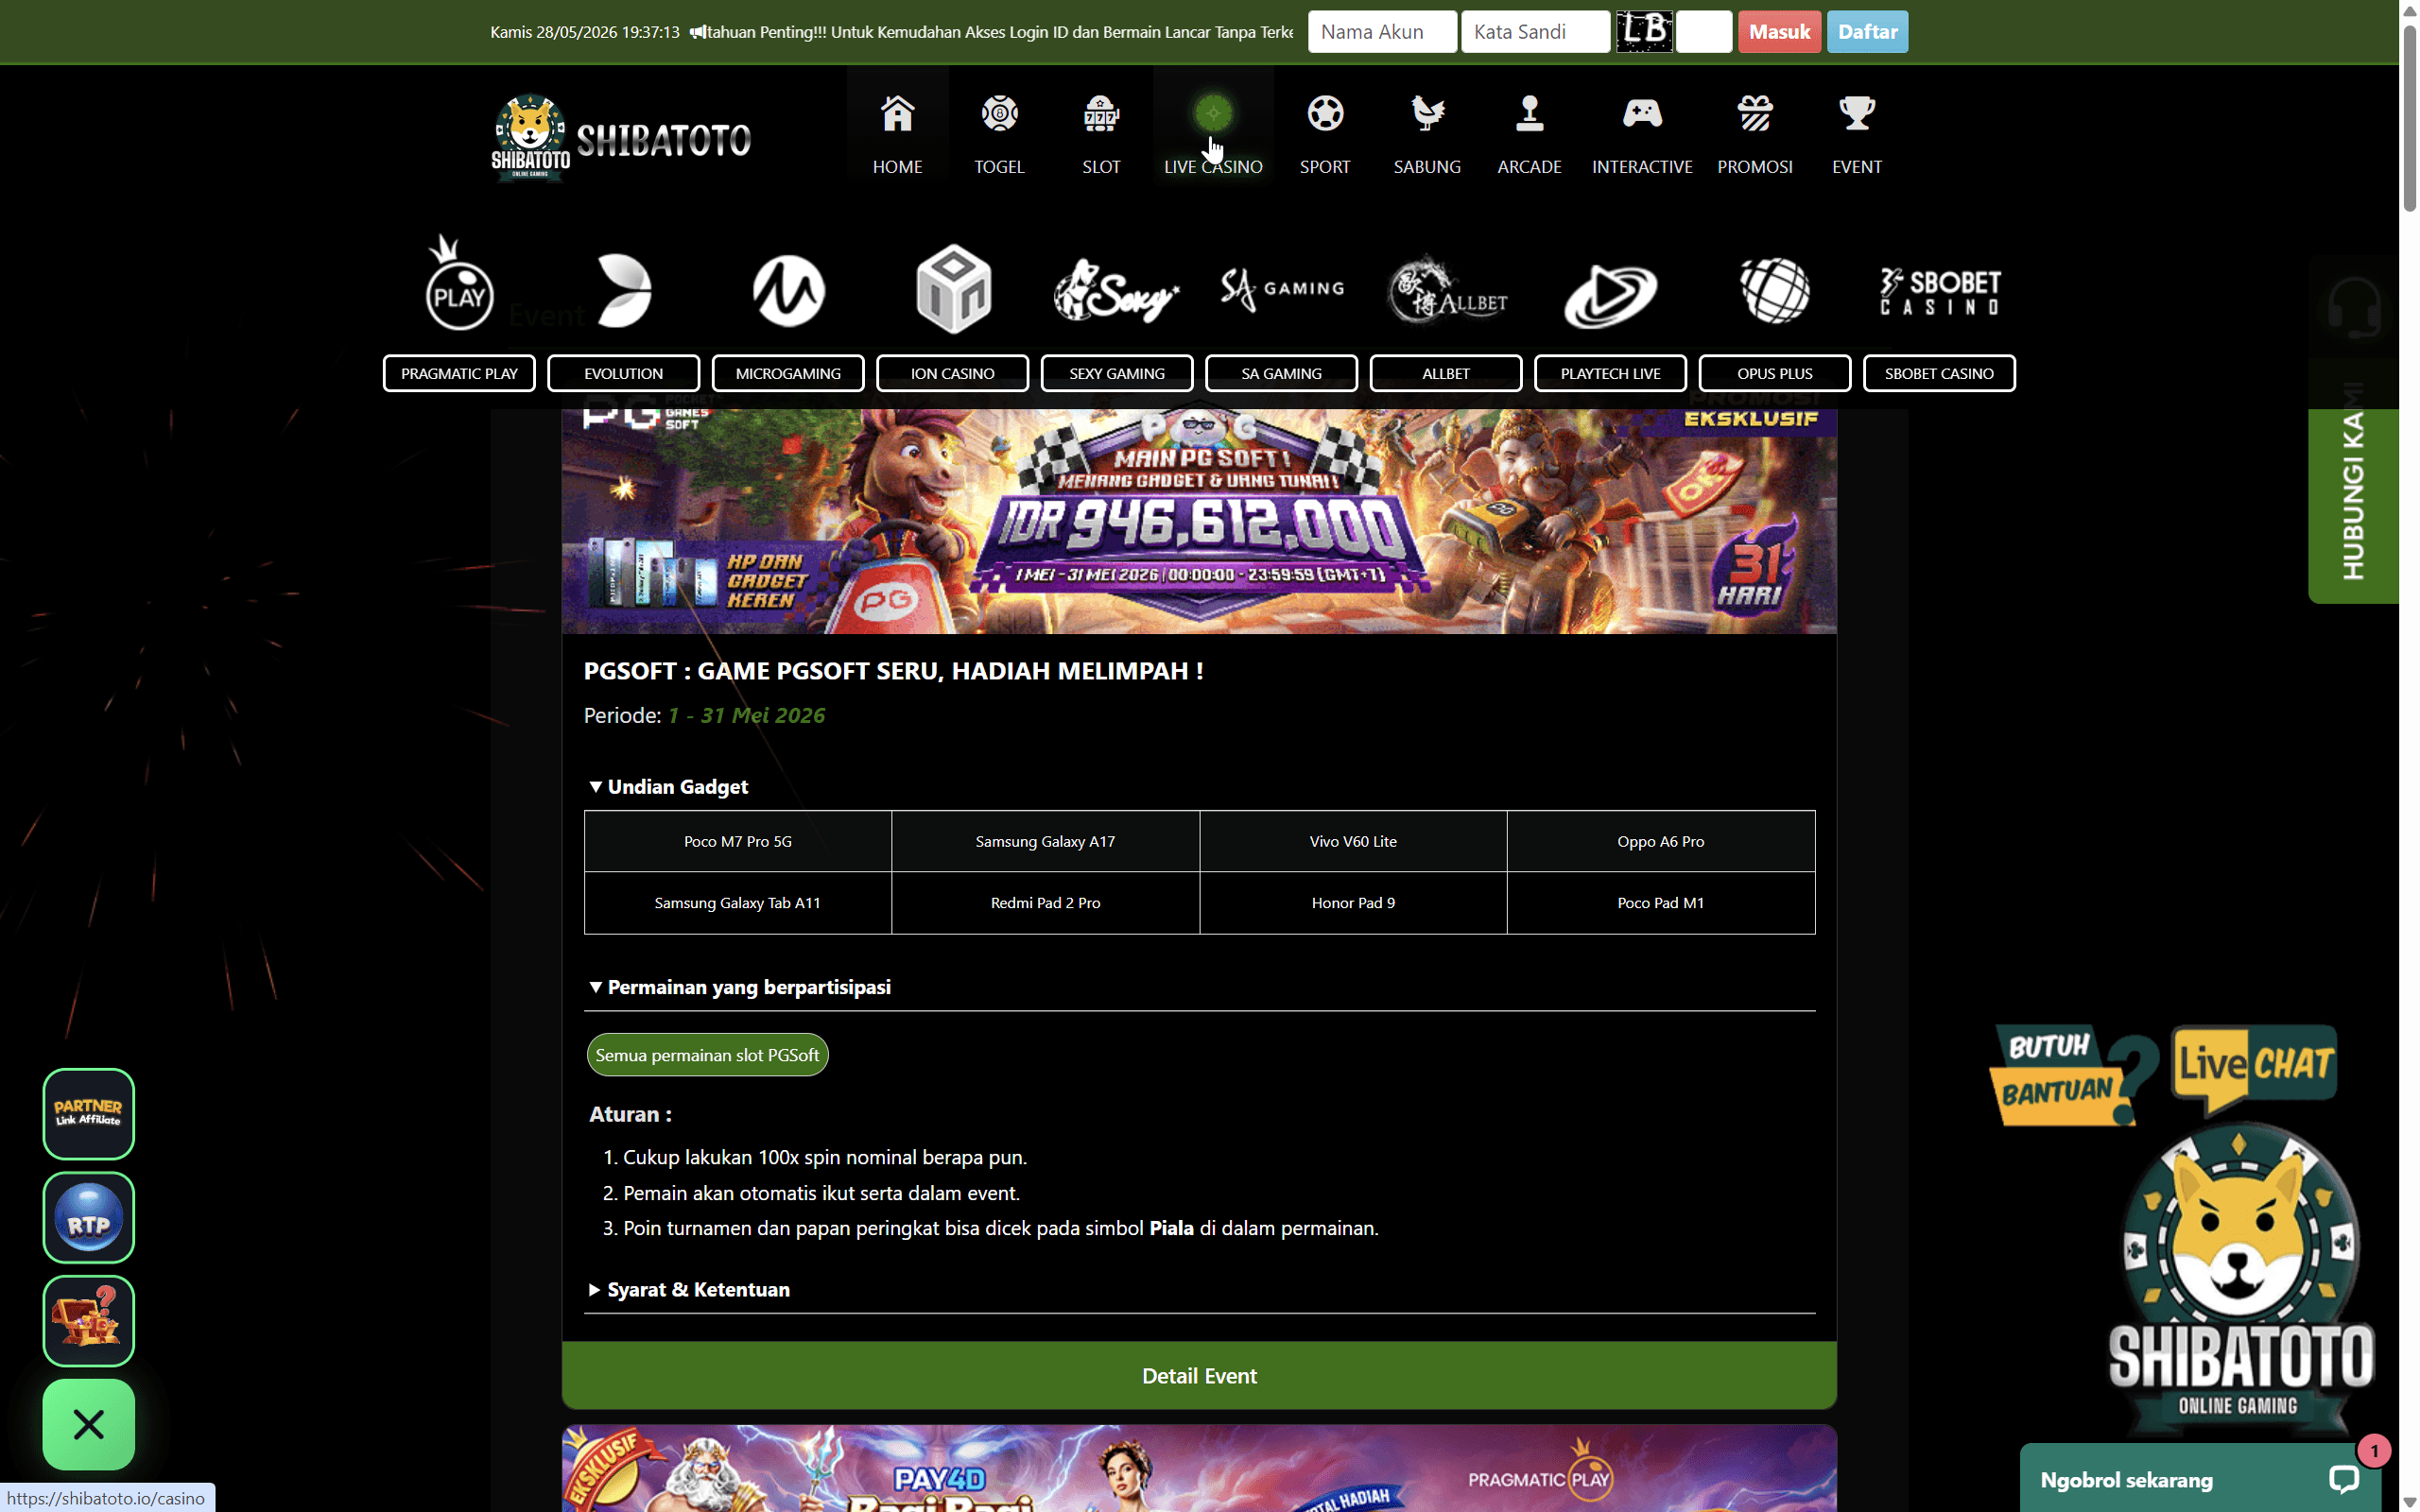
Task: Select the Vivo V60 Lite cell
Action: [1353, 841]
